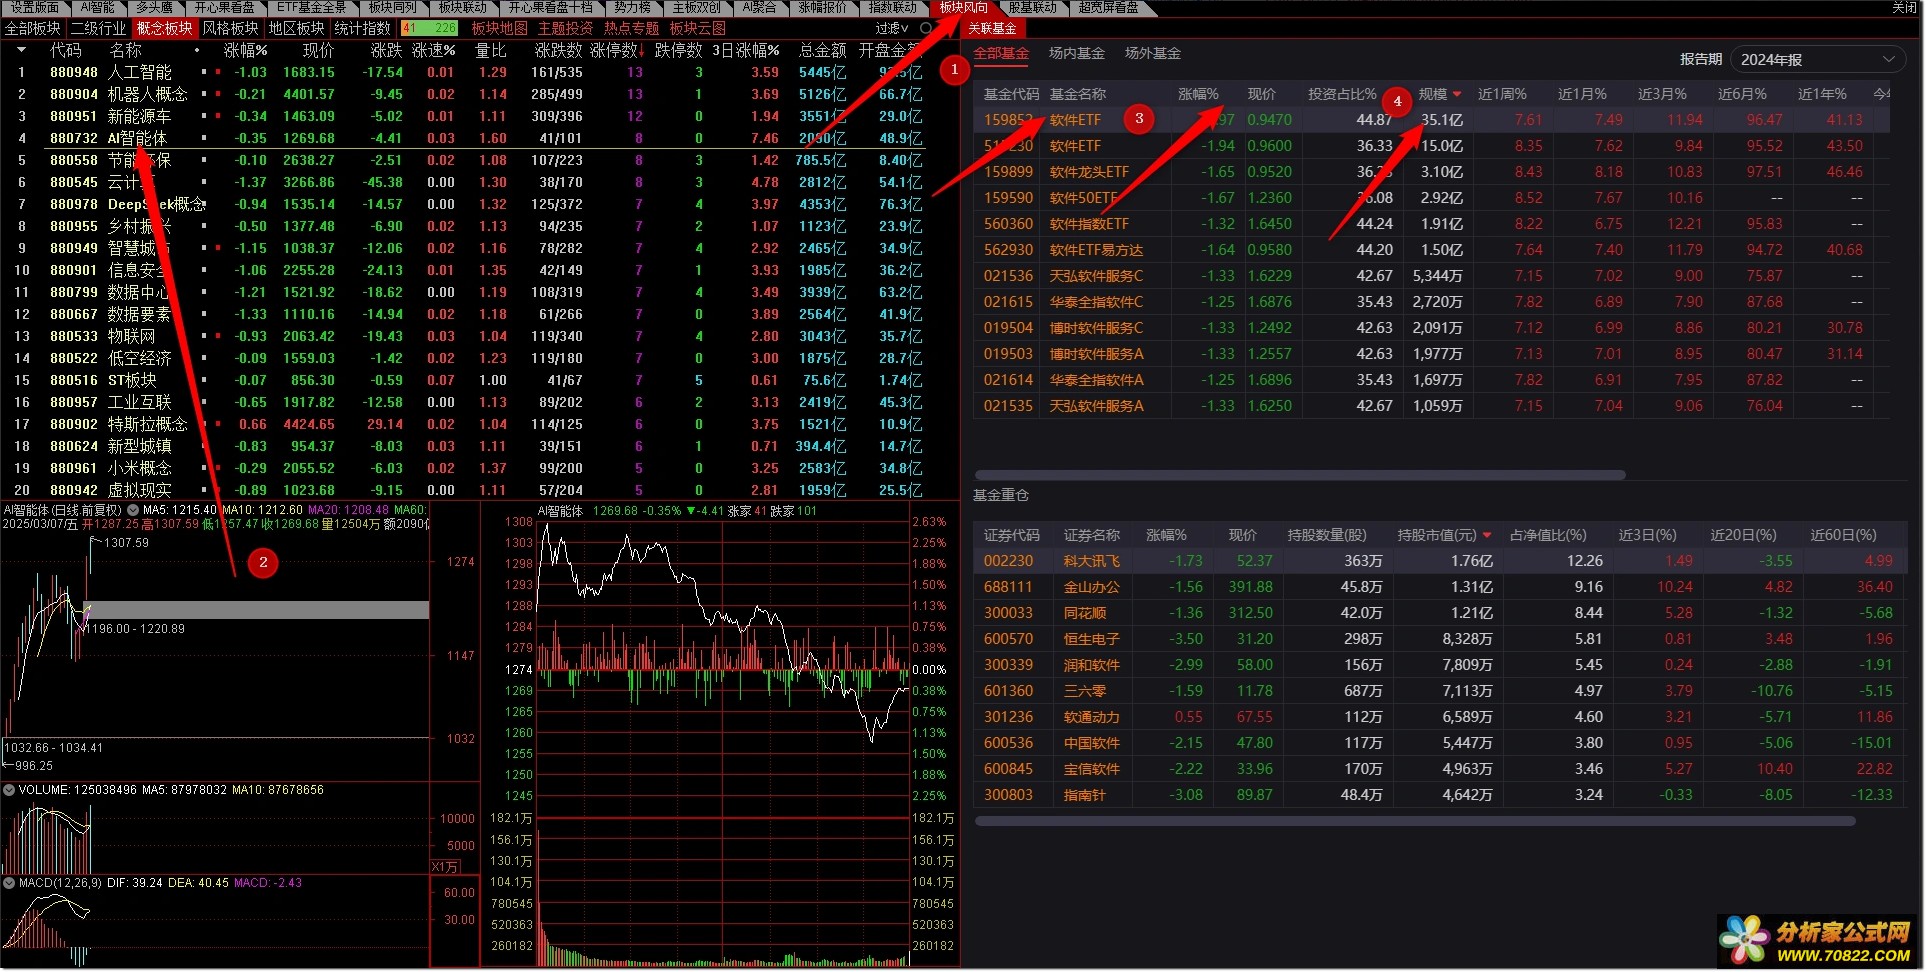
Task: Select stock 601360 三六零
Action: click(1438, 691)
